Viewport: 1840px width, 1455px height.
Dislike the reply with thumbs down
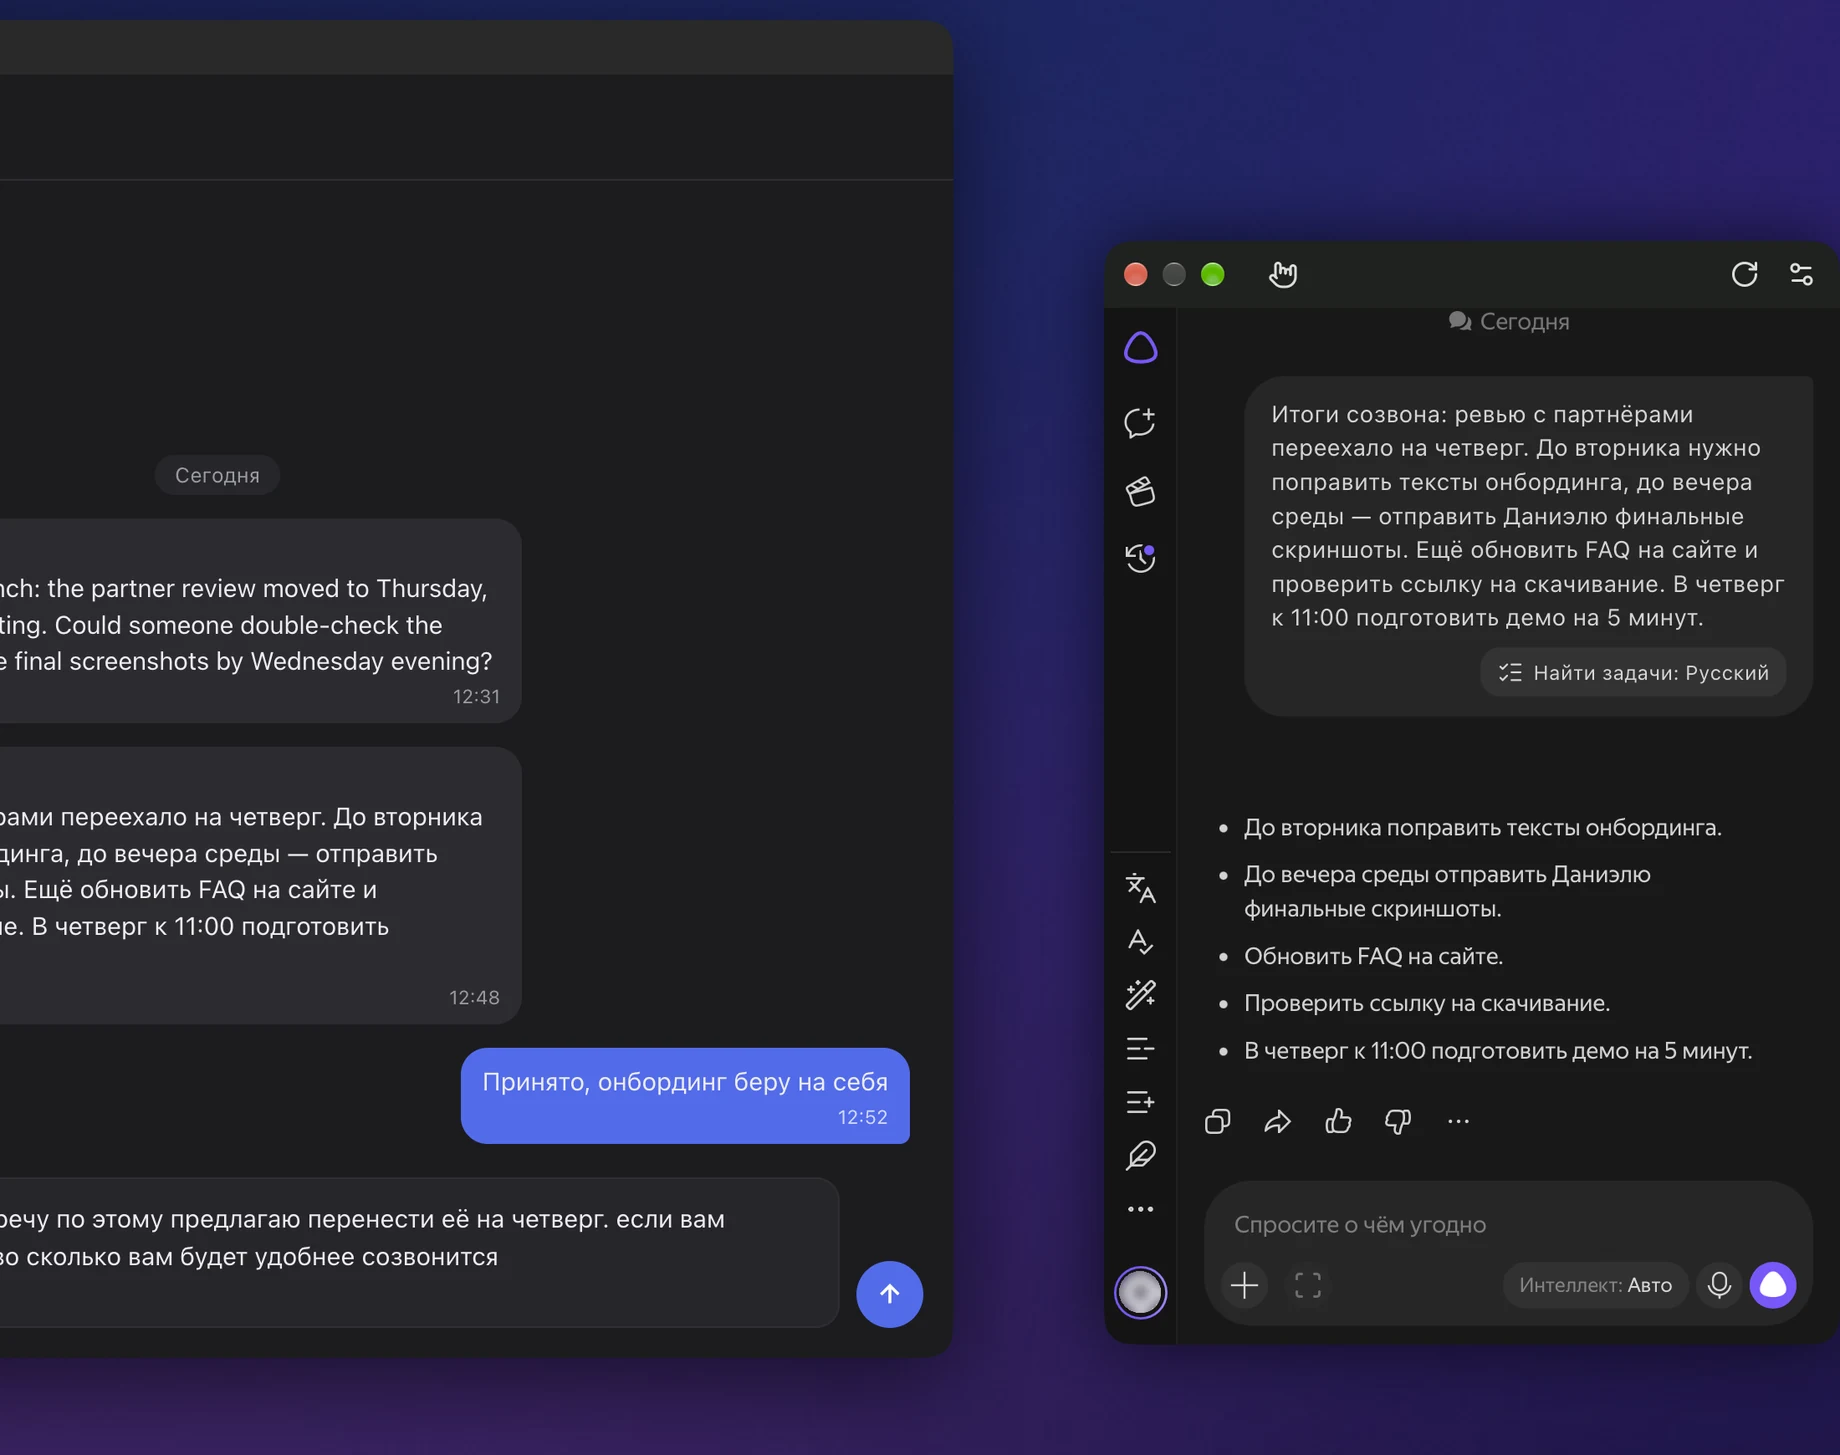click(x=1398, y=1121)
